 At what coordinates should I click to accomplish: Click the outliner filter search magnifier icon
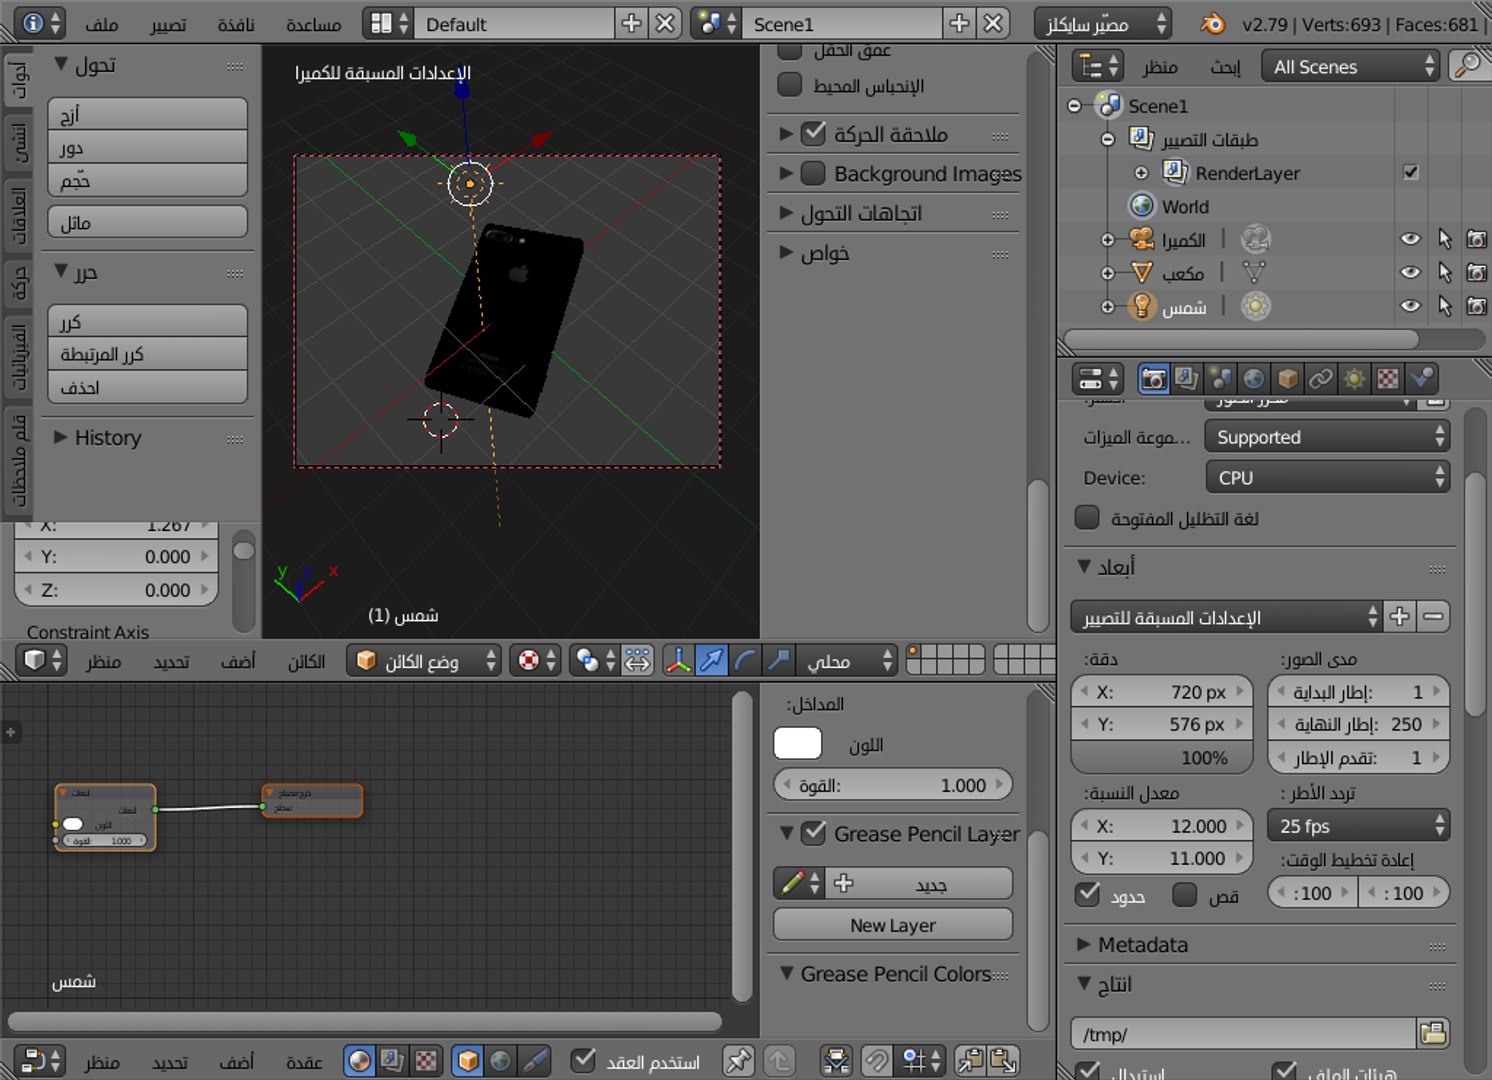click(x=1467, y=66)
